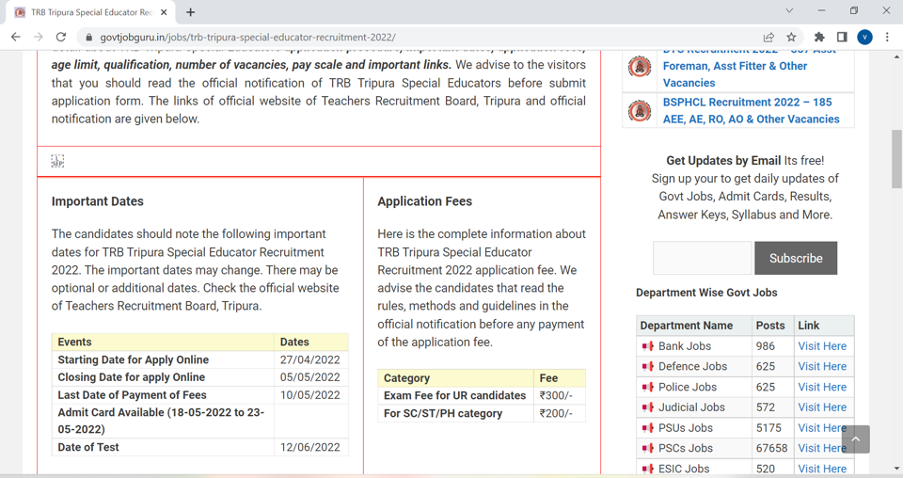Open the Extensions puzzle icon
904x478 pixels.
coord(820,37)
